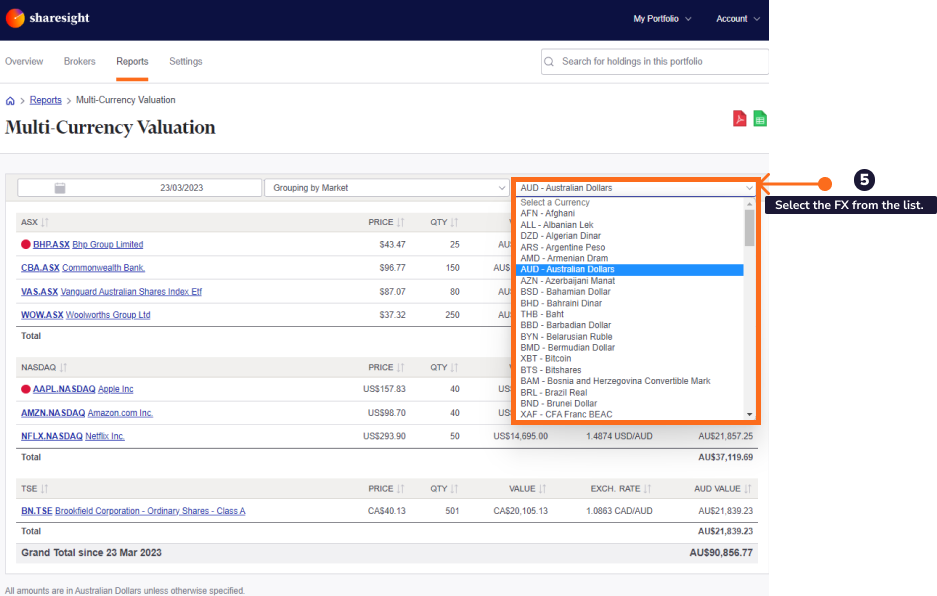The image size is (937, 596).
Task: Click the home breadcrumb icon
Action: click(x=10, y=100)
